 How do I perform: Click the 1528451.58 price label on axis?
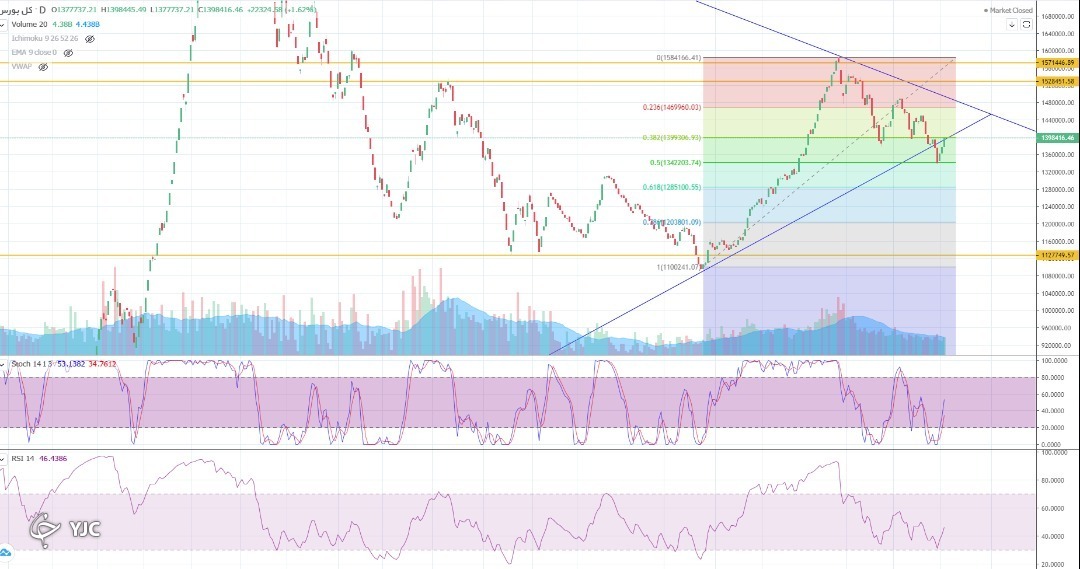point(1057,81)
